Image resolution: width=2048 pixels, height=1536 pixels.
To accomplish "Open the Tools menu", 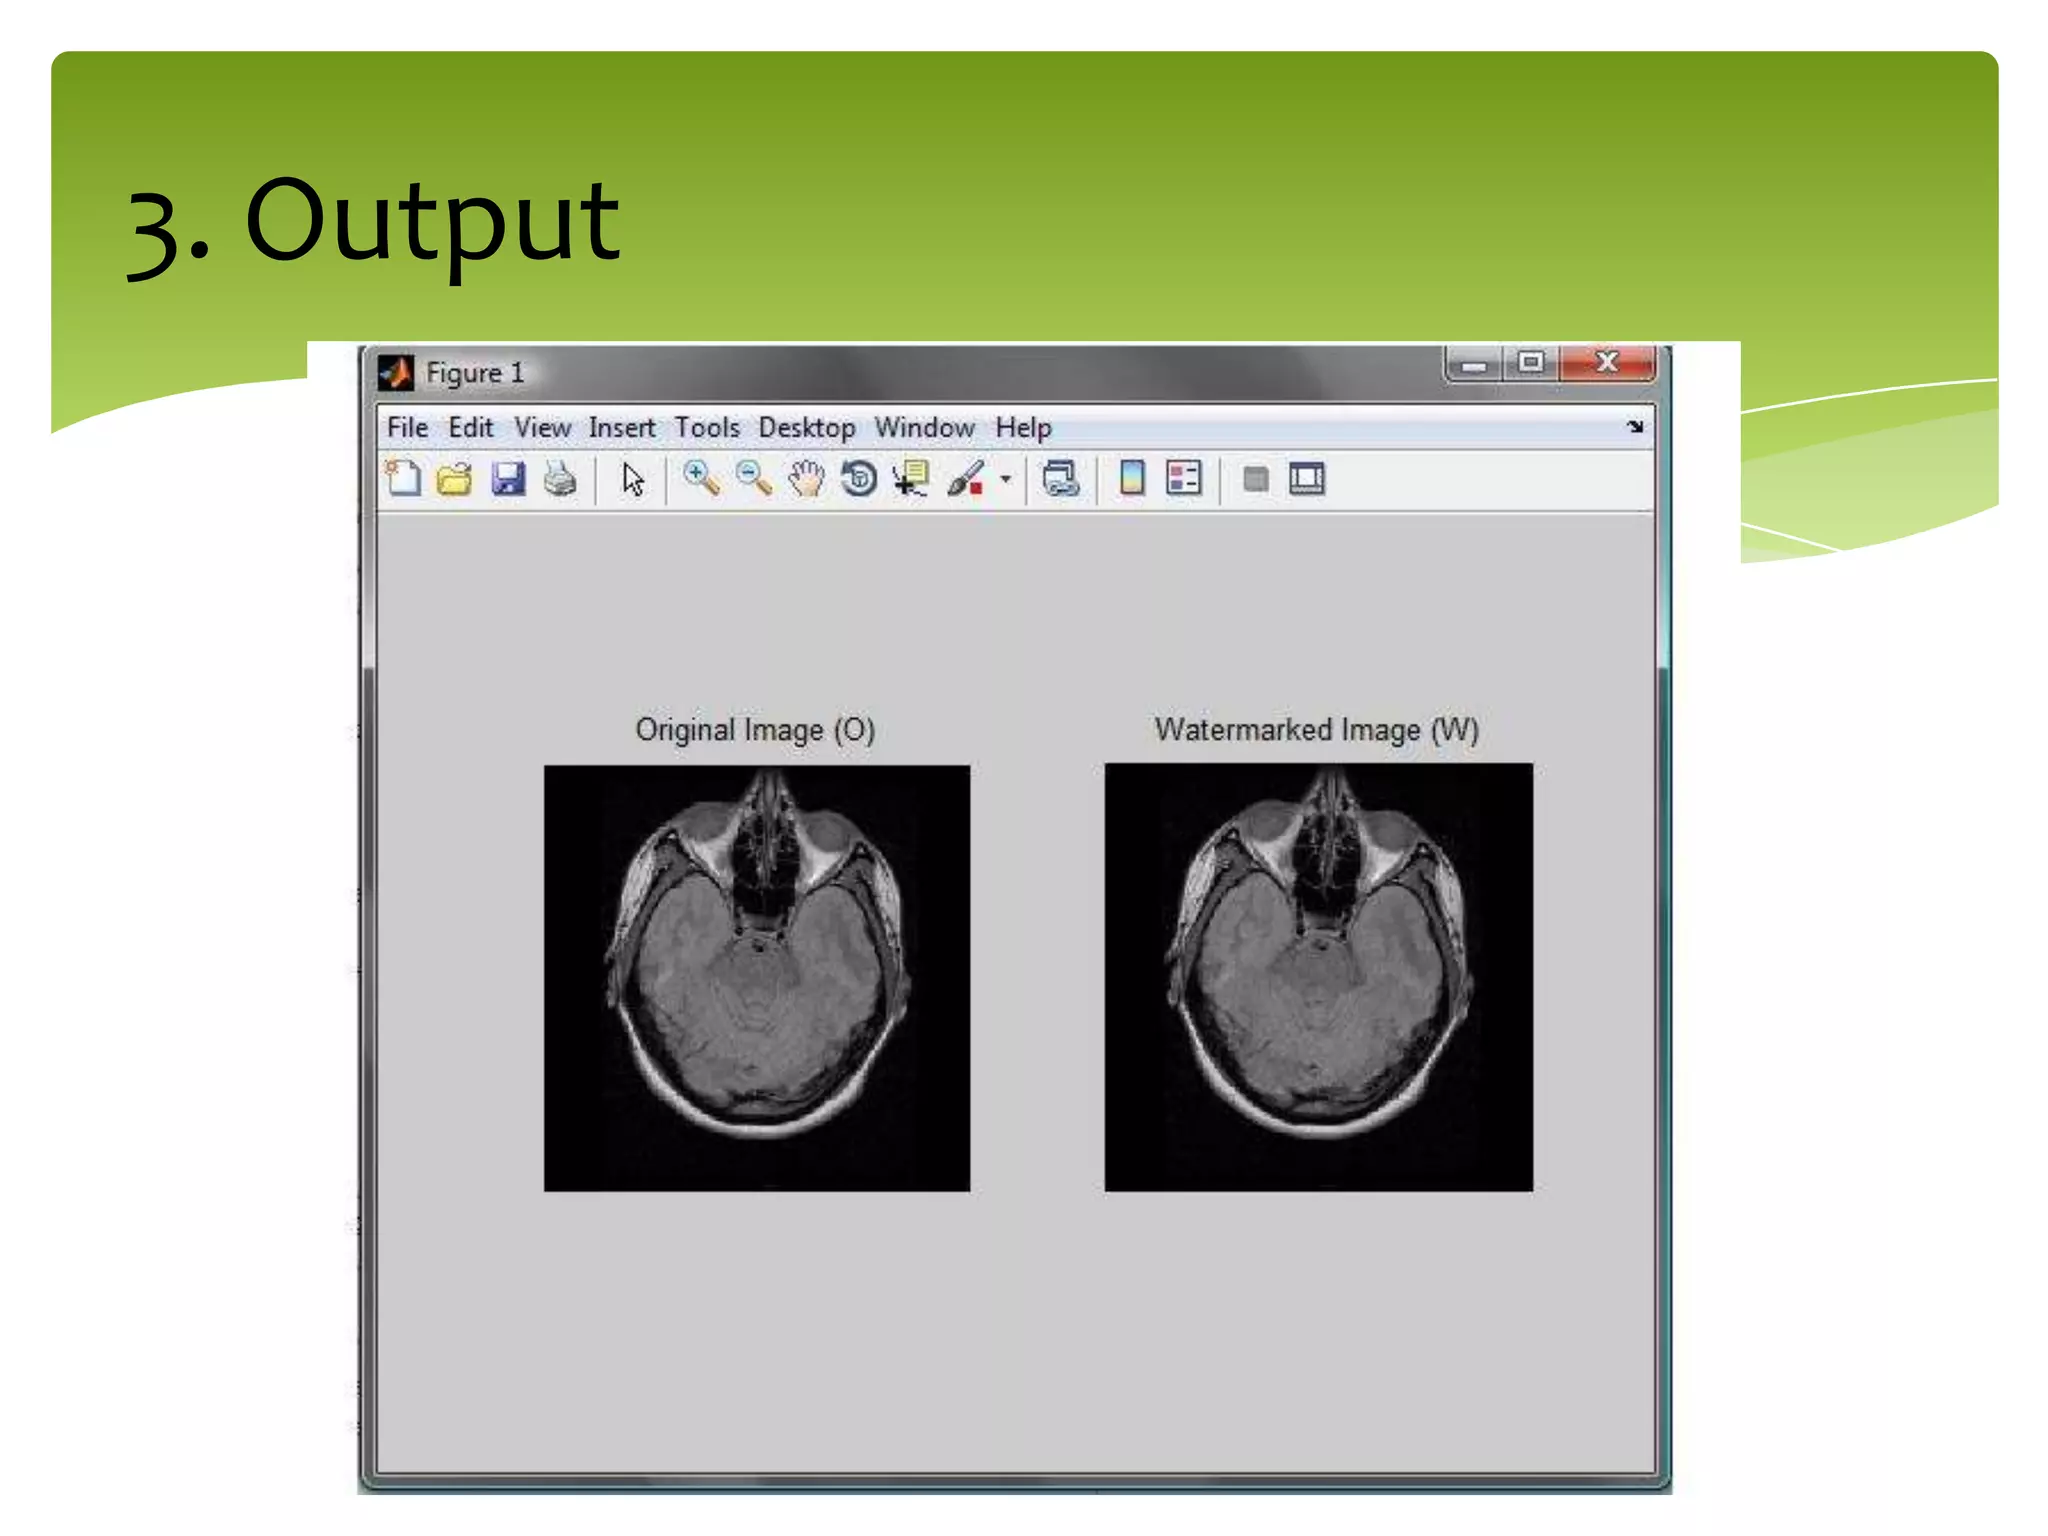I will coord(707,428).
